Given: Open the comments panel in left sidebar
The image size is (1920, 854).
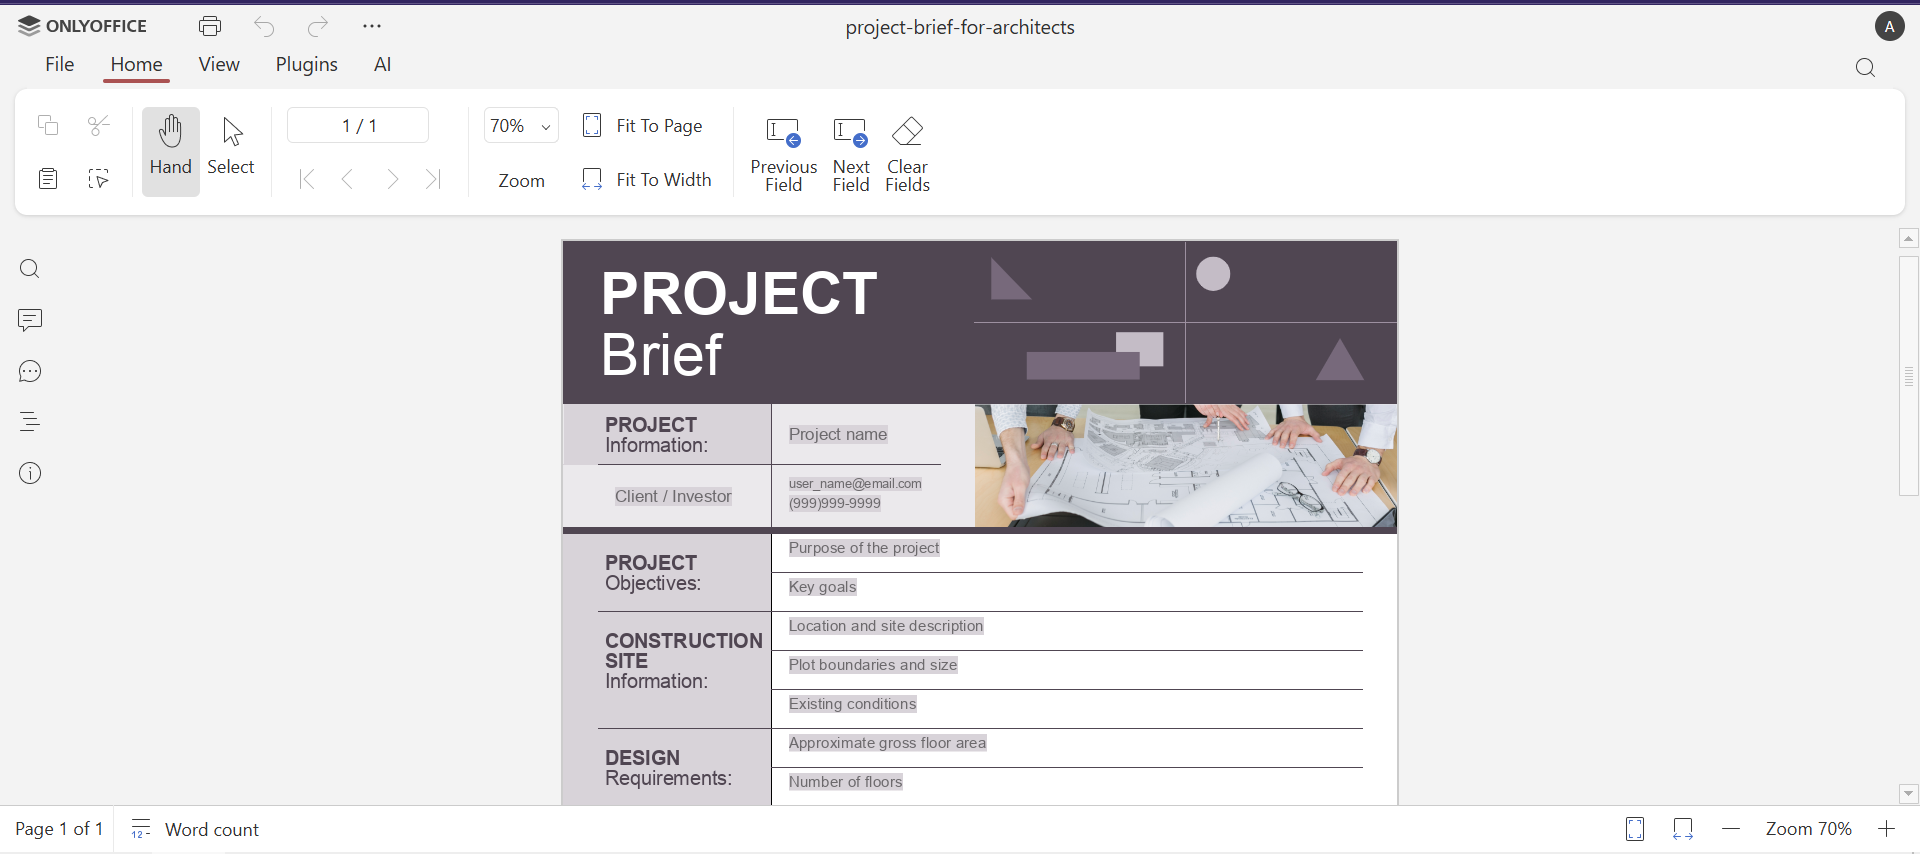Looking at the screenshot, I should click(30, 320).
